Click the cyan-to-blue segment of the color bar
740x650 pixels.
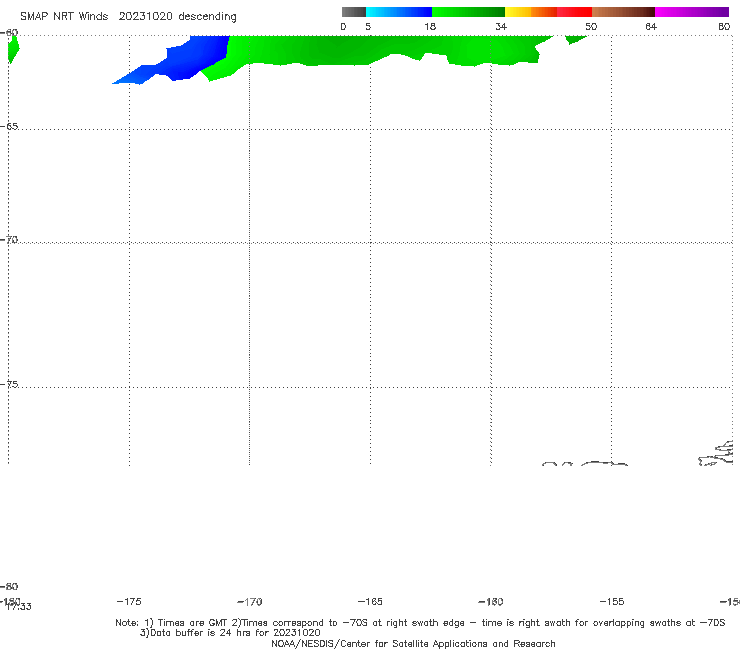[399, 12]
